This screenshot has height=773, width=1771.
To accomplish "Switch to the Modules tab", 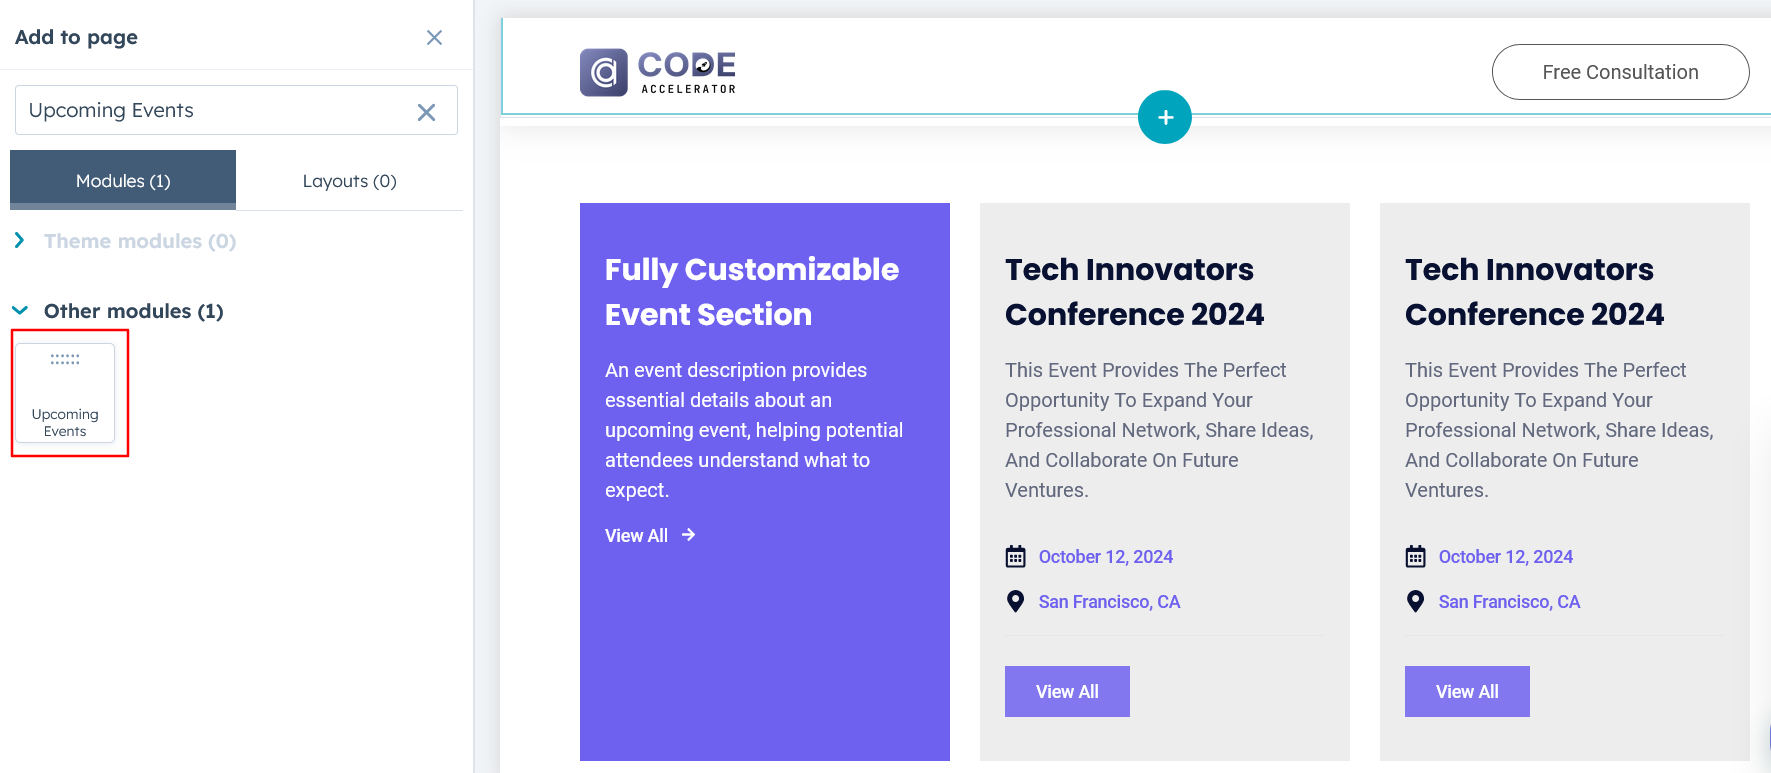I will coord(123,181).
